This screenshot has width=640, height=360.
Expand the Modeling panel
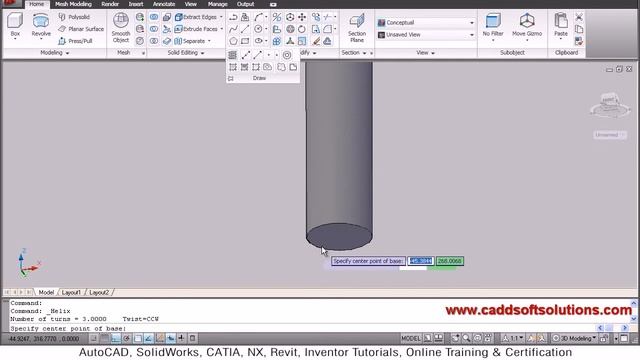[55, 53]
